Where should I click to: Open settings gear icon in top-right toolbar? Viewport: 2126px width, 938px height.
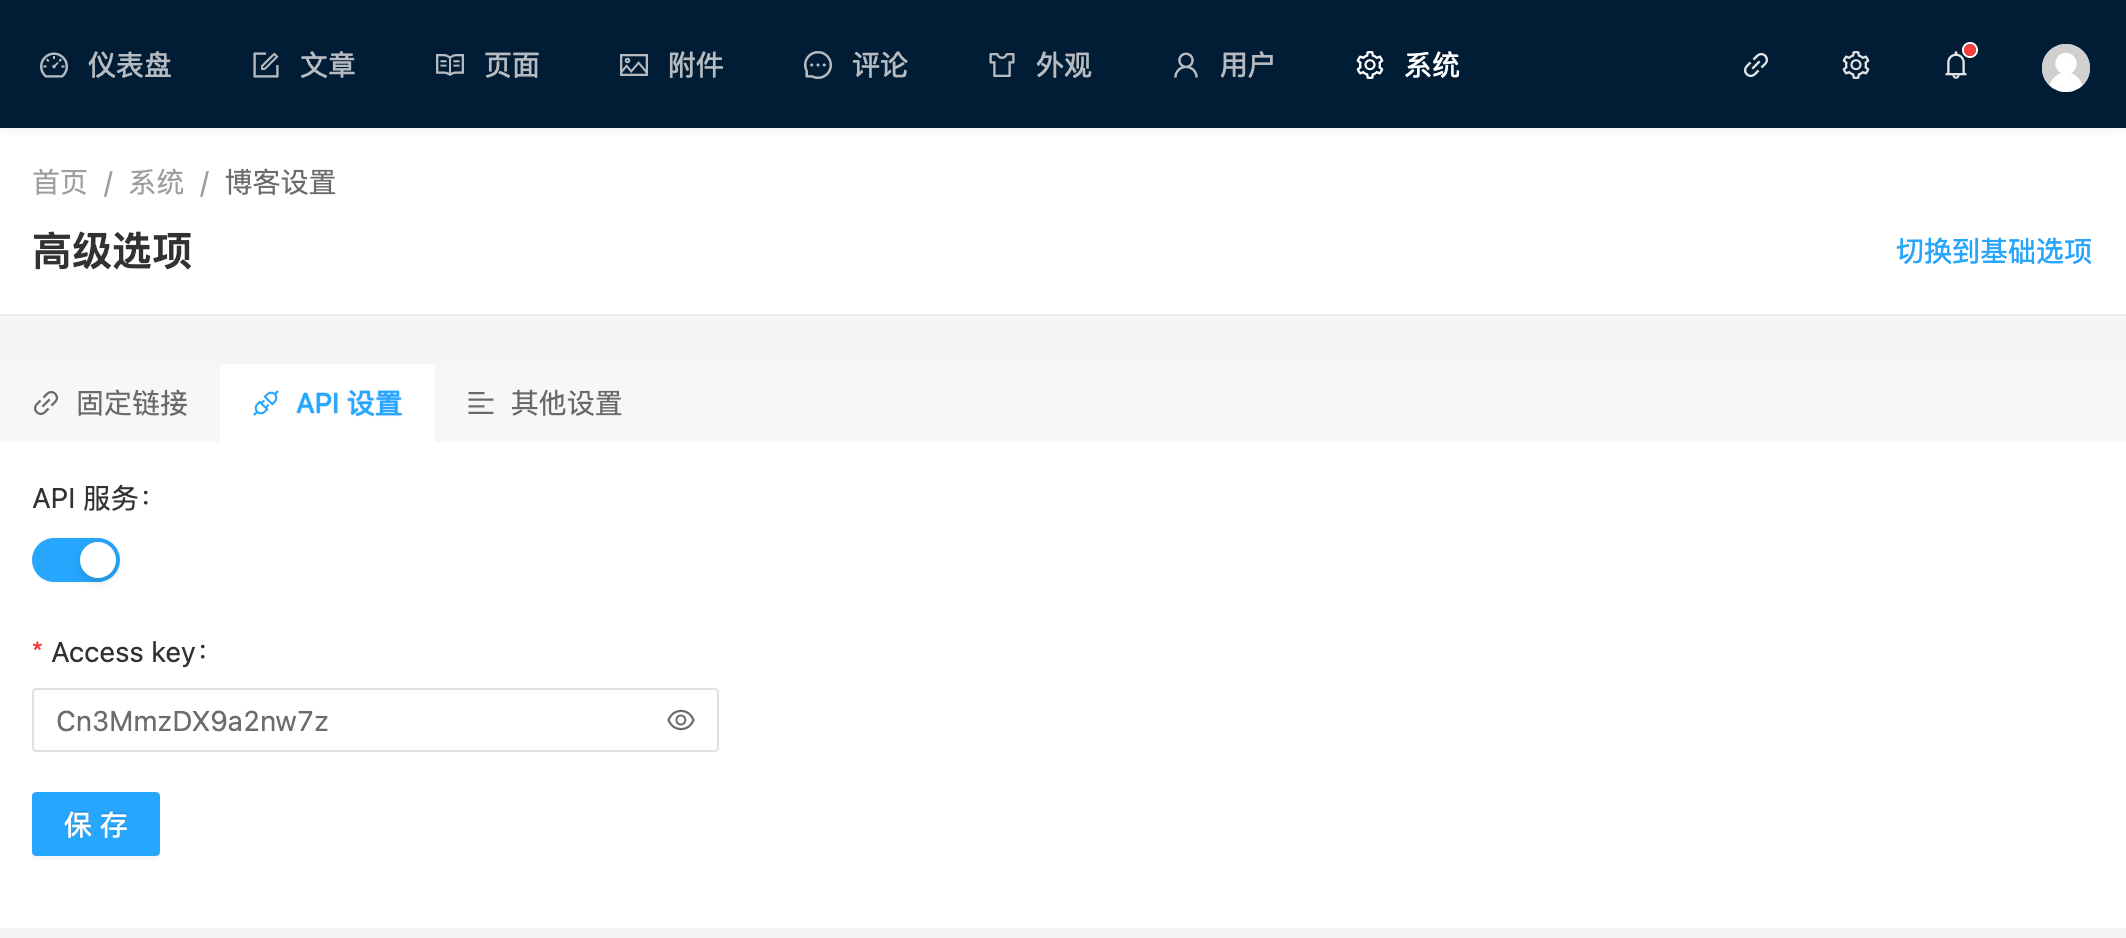[1856, 65]
